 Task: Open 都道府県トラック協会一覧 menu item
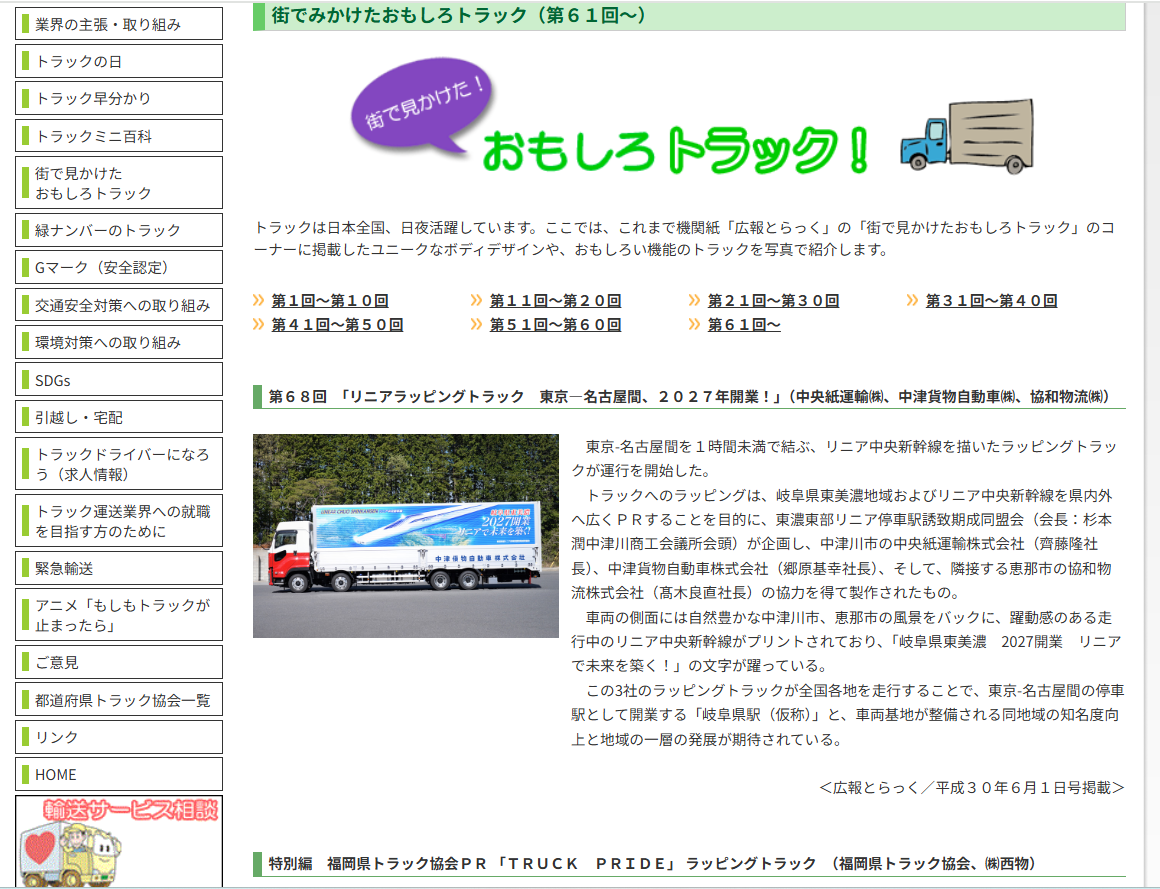pyautogui.click(x=119, y=700)
